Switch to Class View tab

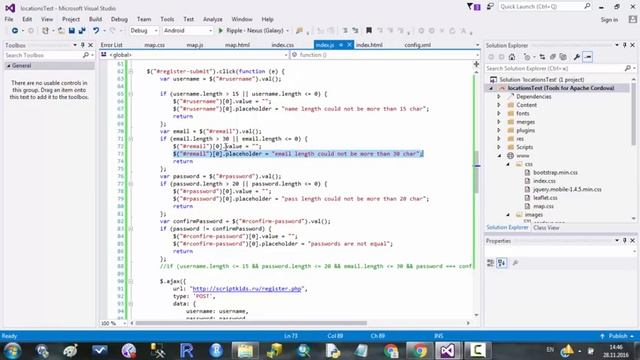coord(546,228)
